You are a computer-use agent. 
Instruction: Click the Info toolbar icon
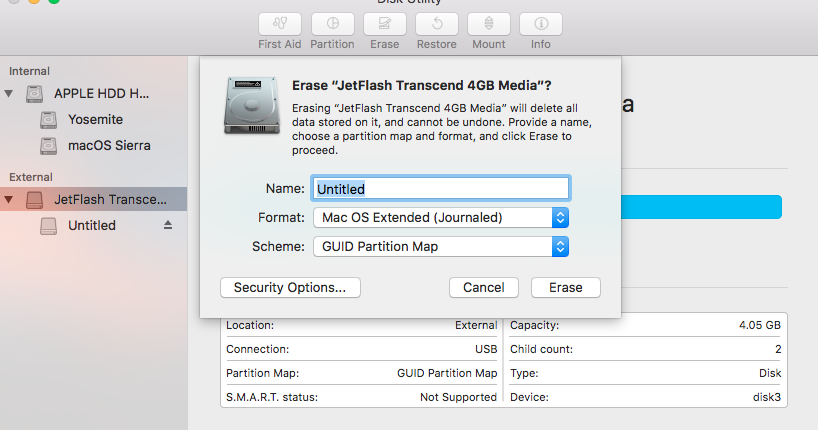[540, 24]
